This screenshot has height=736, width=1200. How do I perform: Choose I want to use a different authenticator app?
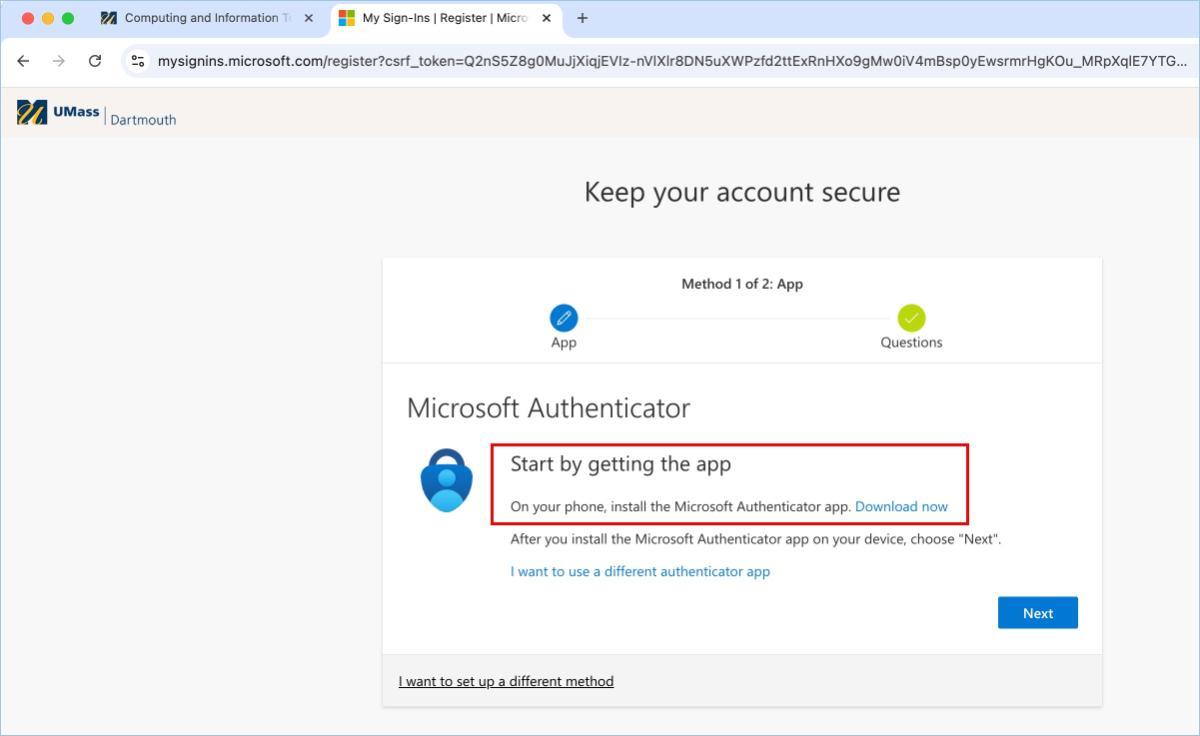[x=640, y=571]
